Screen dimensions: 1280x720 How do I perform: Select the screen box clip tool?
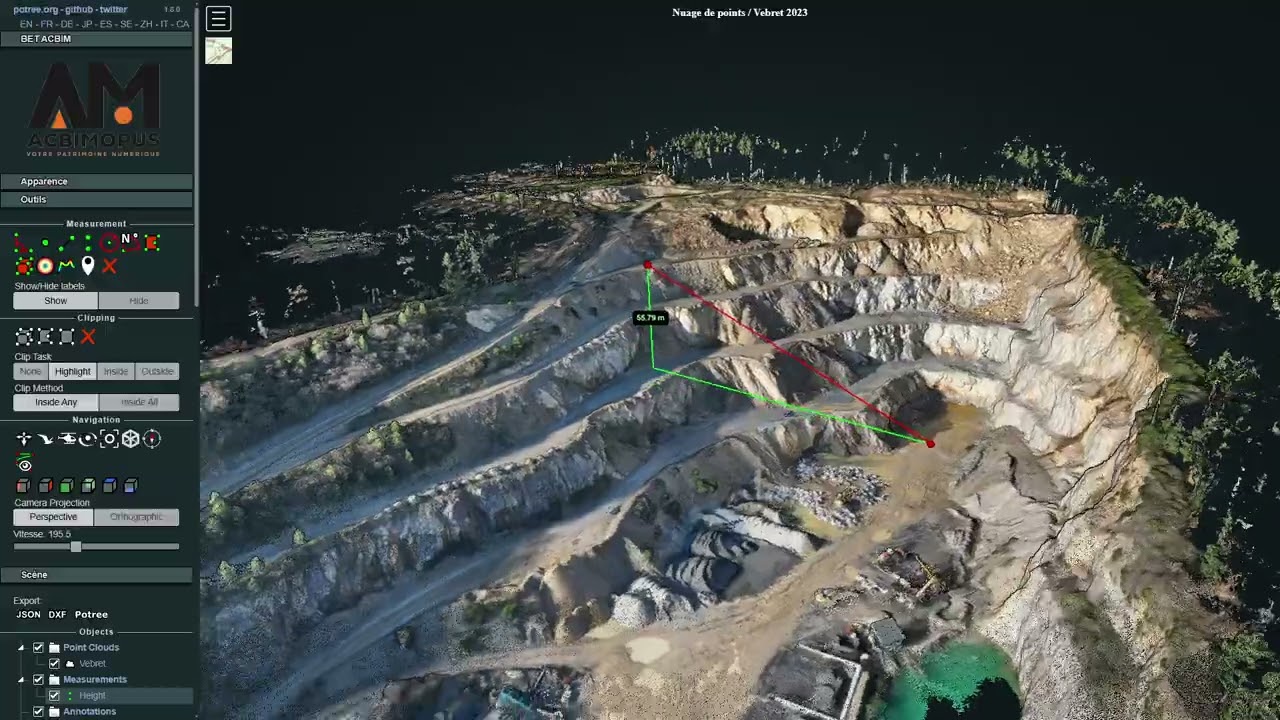(67, 337)
